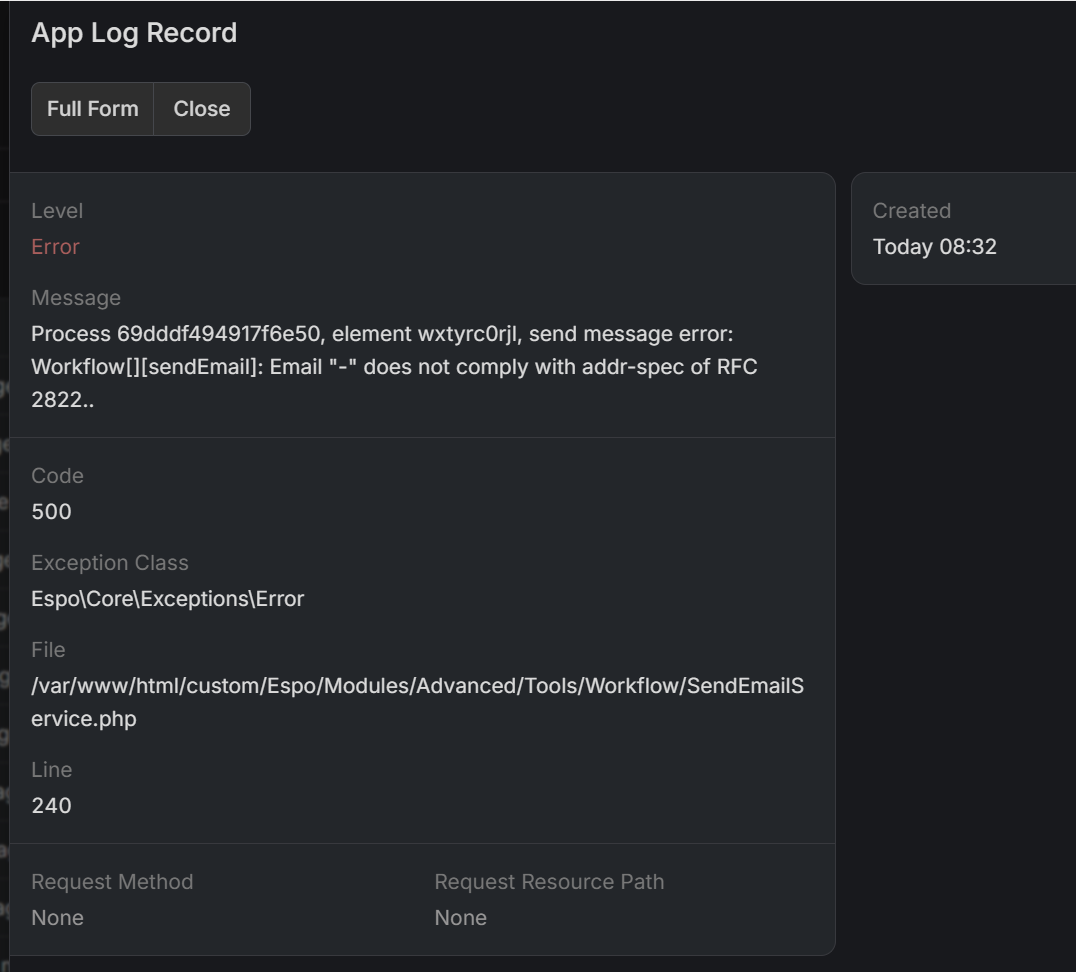The width and height of the screenshot is (1076, 972).
Task: Open the Full Form view
Action: (x=92, y=109)
